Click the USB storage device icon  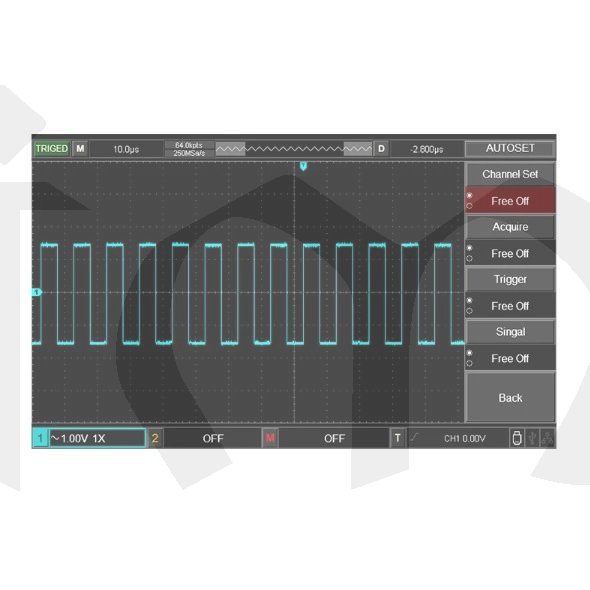tap(517, 438)
